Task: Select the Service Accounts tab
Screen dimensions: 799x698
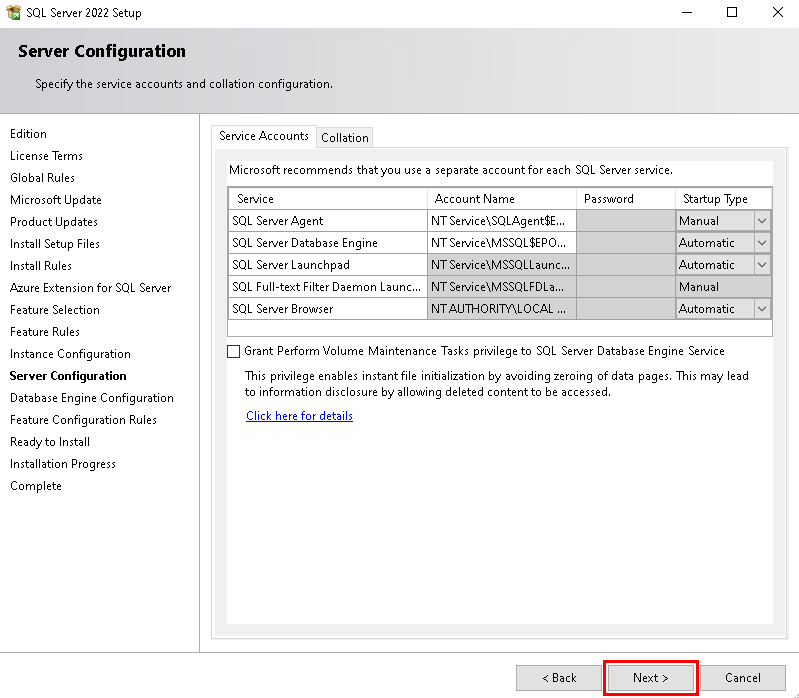Action: 263,136
